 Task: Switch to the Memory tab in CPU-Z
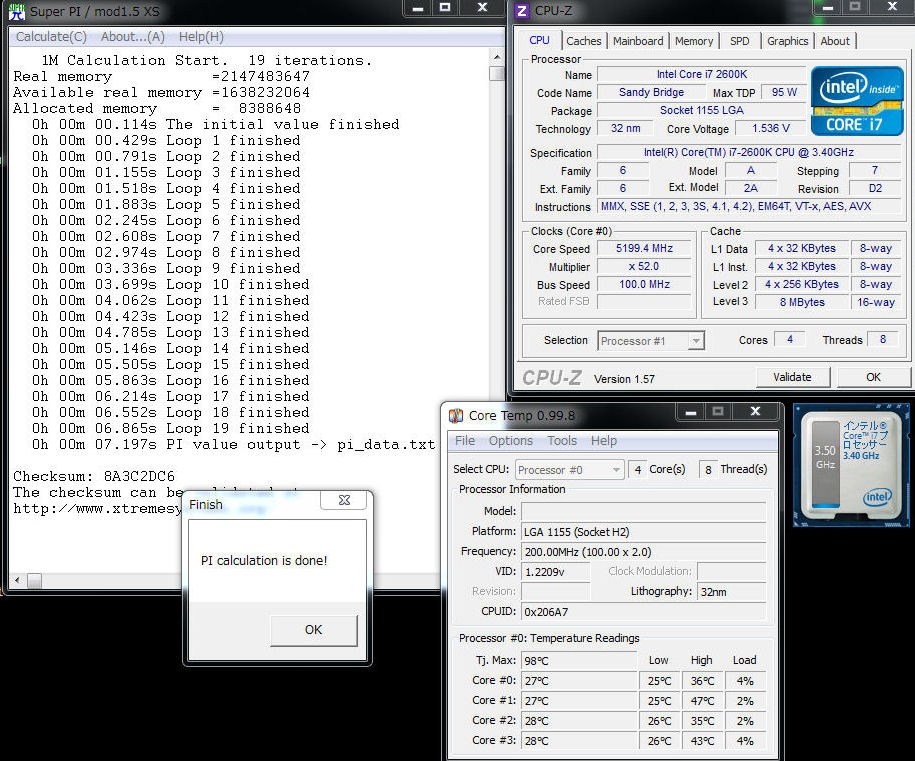coord(694,41)
